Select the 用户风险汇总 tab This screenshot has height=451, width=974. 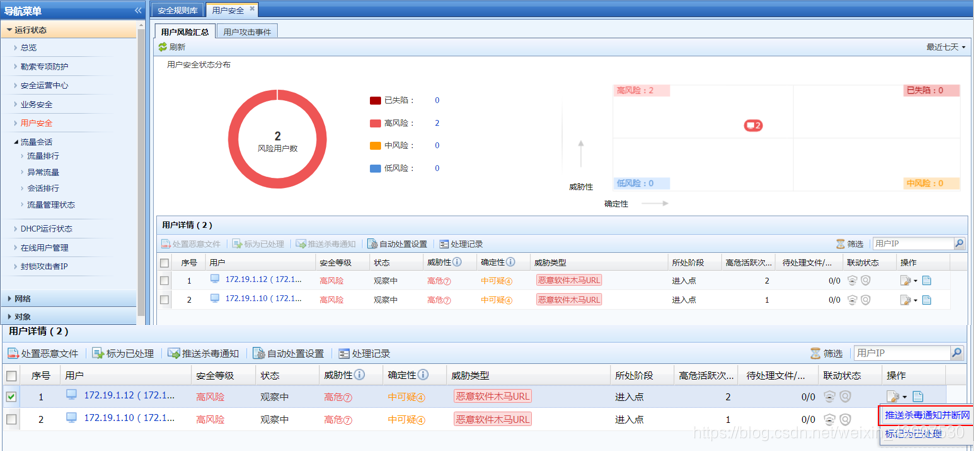(x=184, y=32)
